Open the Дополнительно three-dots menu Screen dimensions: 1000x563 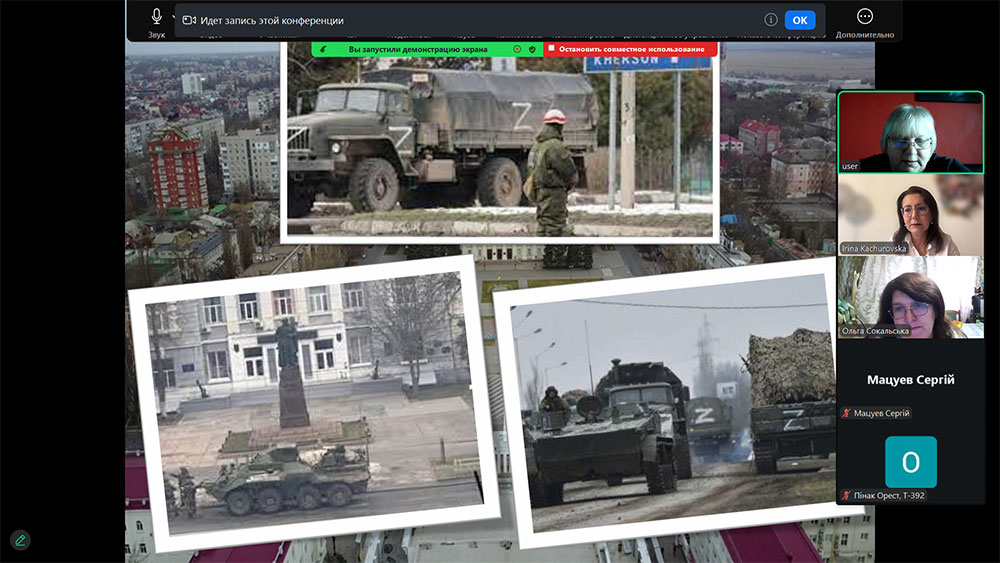[865, 17]
